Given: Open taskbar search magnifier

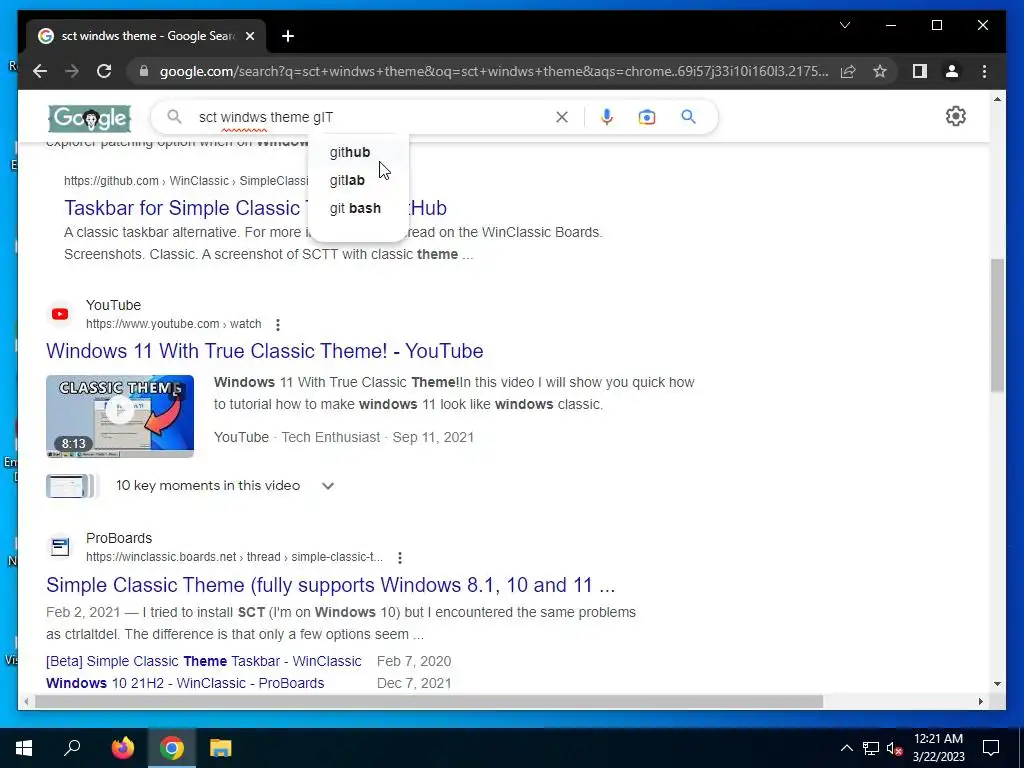Looking at the screenshot, I should 72,748.
